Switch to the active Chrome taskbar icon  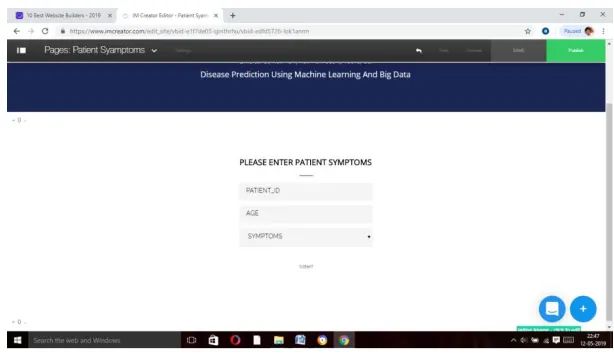[x=344, y=340]
